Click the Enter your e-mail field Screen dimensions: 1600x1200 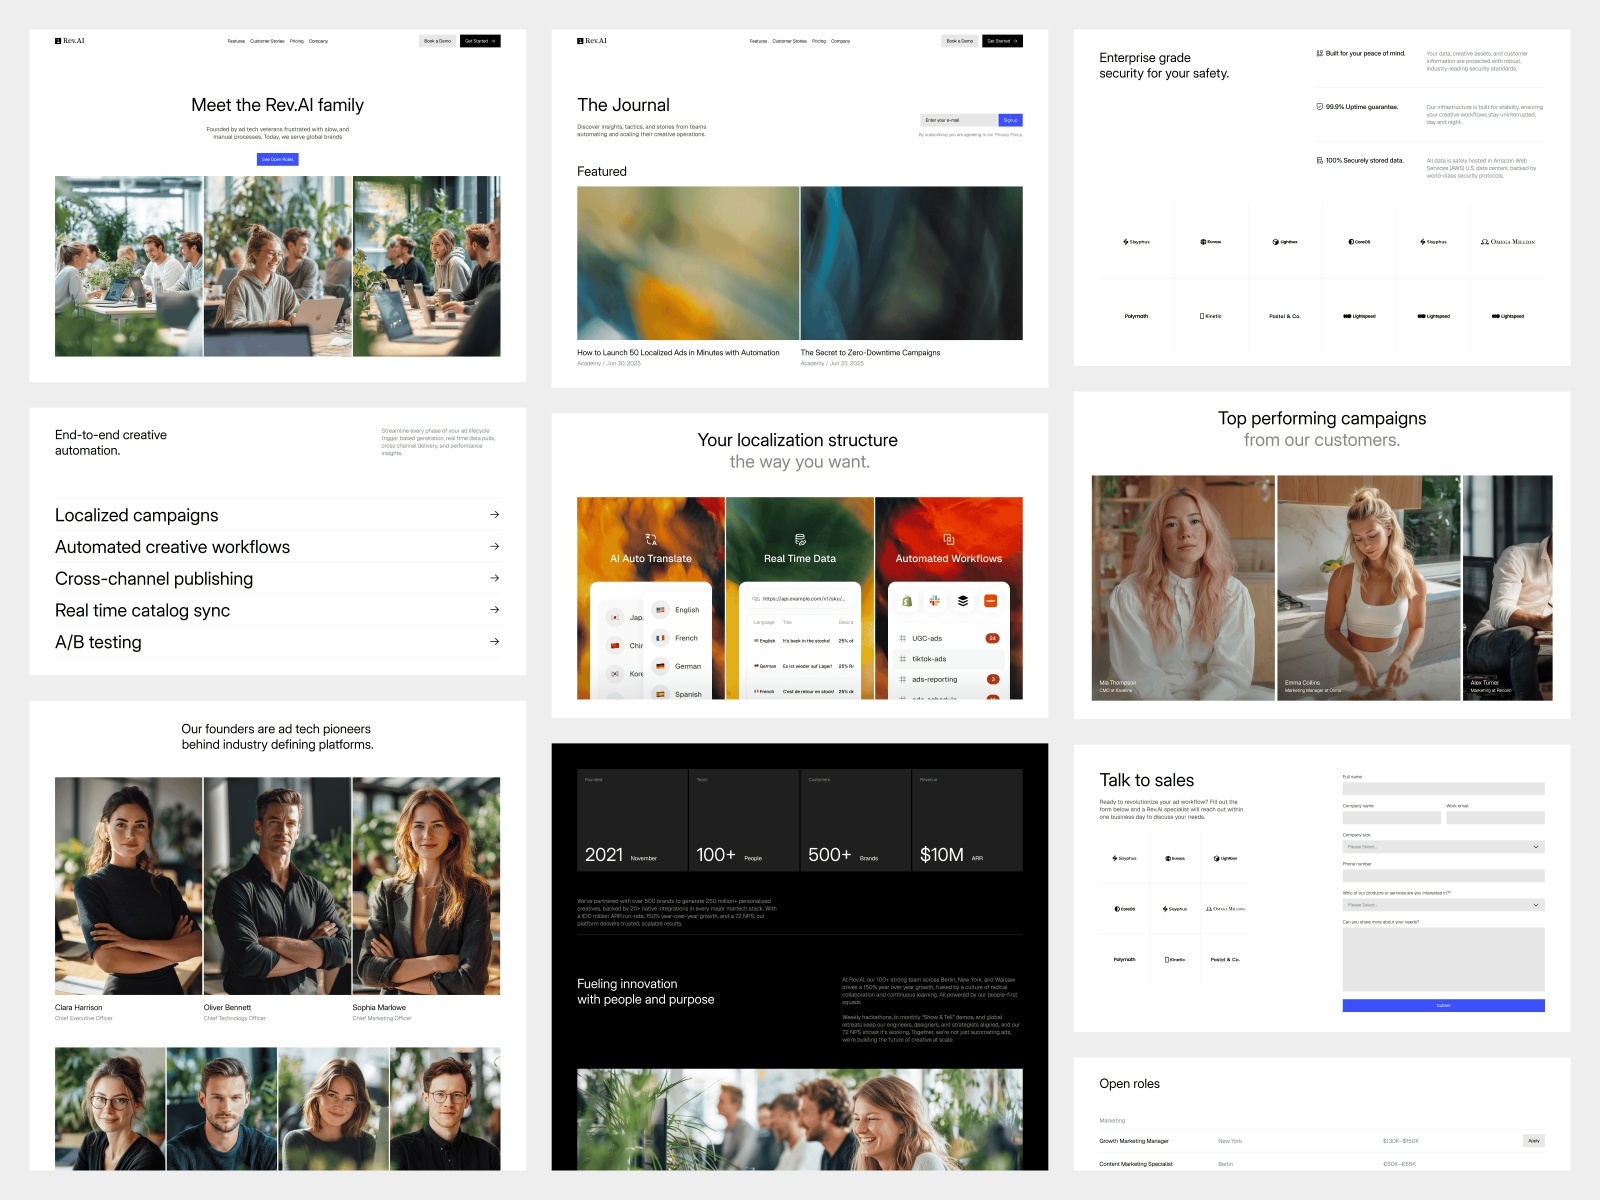click(957, 120)
